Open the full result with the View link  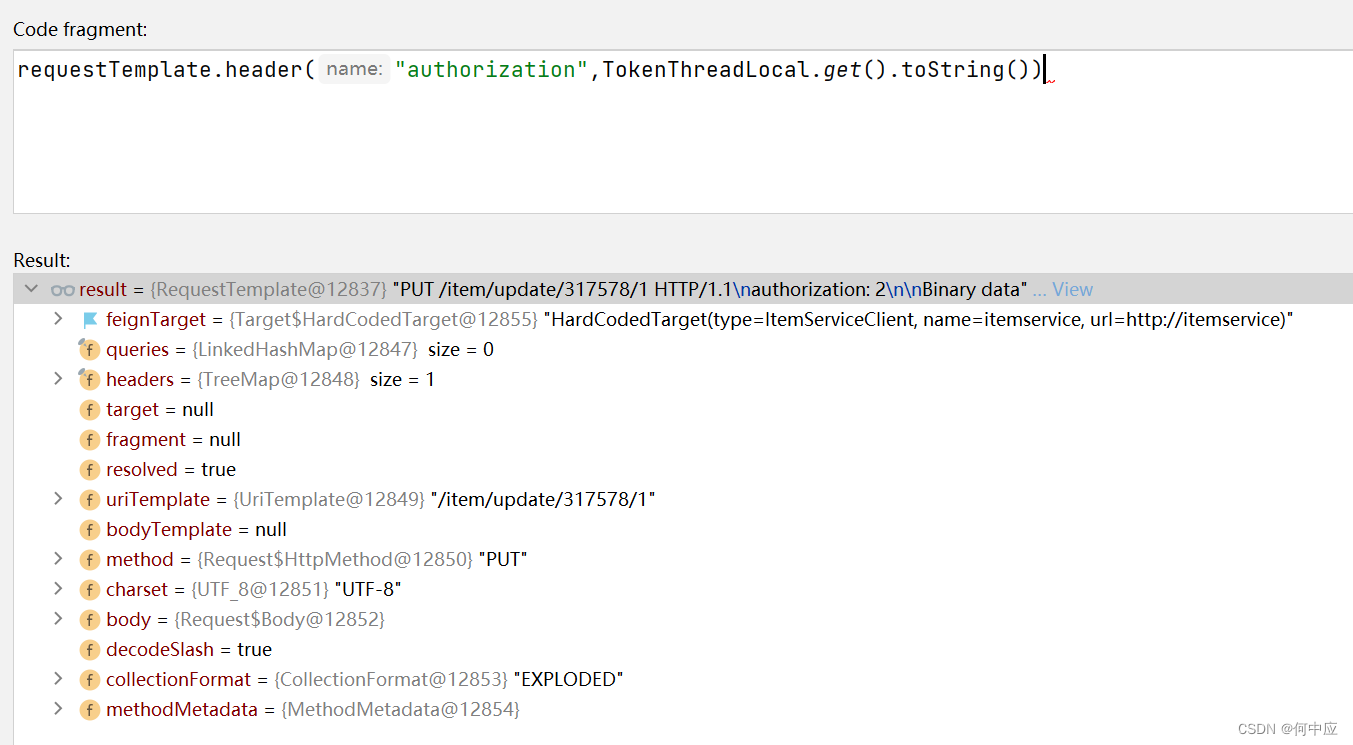(x=1073, y=289)
